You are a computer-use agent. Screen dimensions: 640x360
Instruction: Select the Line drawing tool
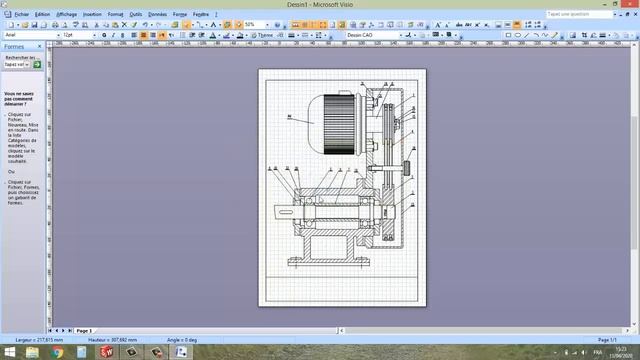click(x=527, y=35)
